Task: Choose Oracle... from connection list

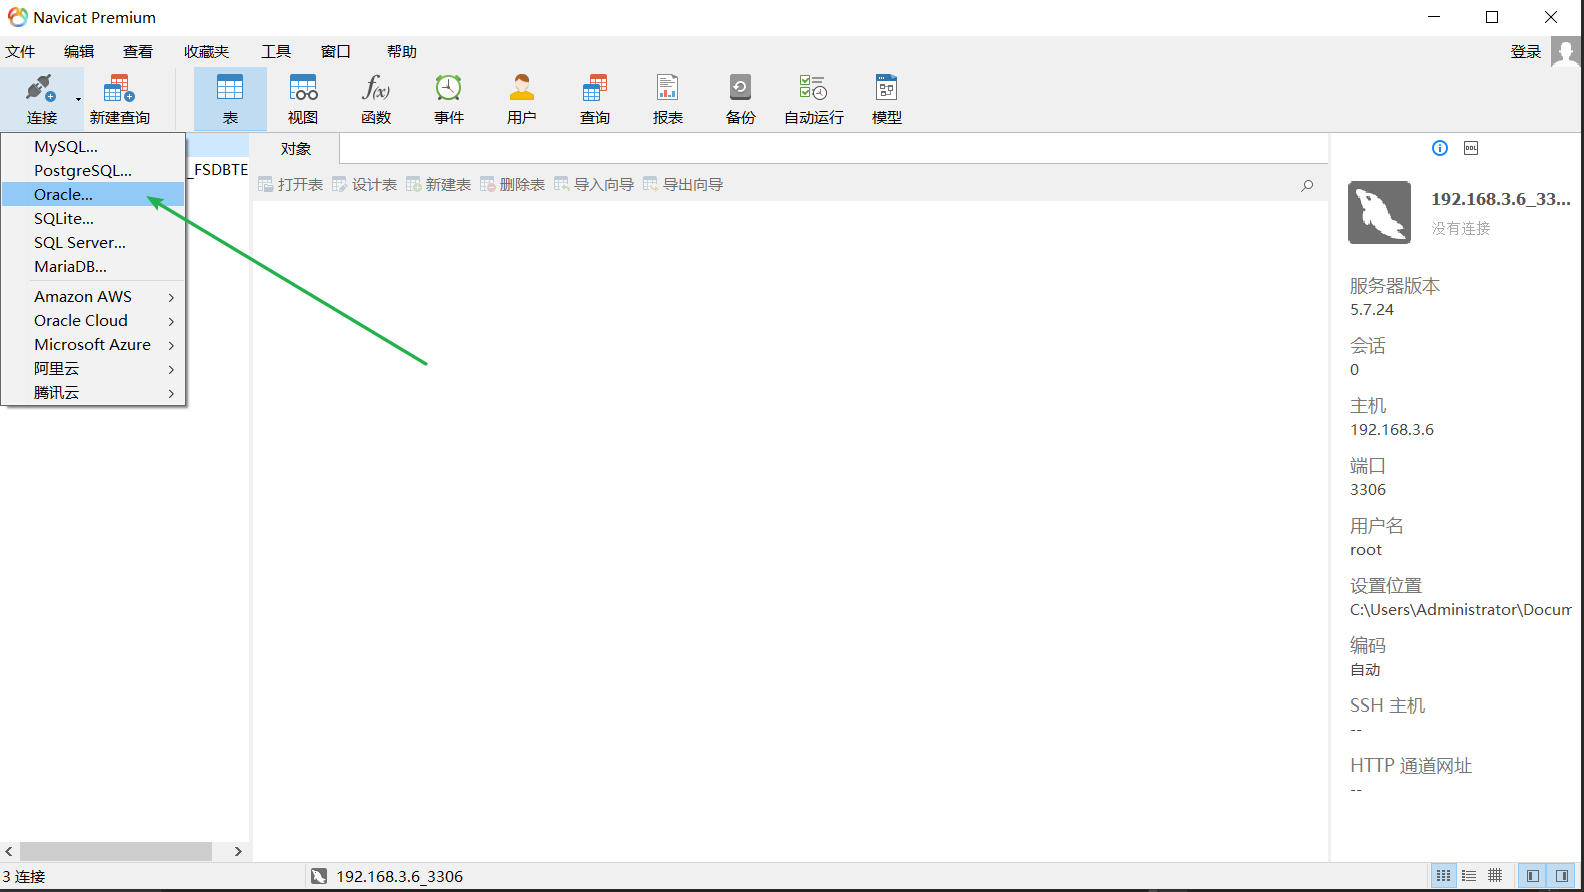Action: pos(93,195)
